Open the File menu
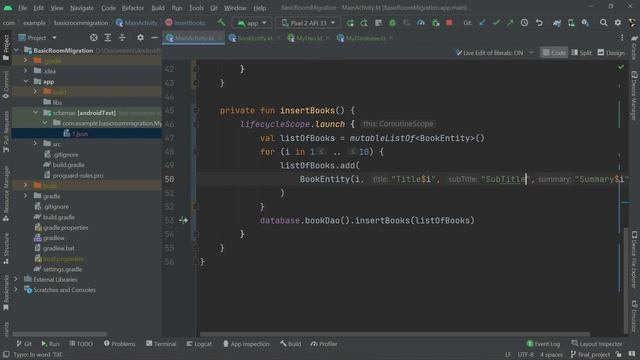This screenshot has width=640, height=360. [x=22, y=8]
